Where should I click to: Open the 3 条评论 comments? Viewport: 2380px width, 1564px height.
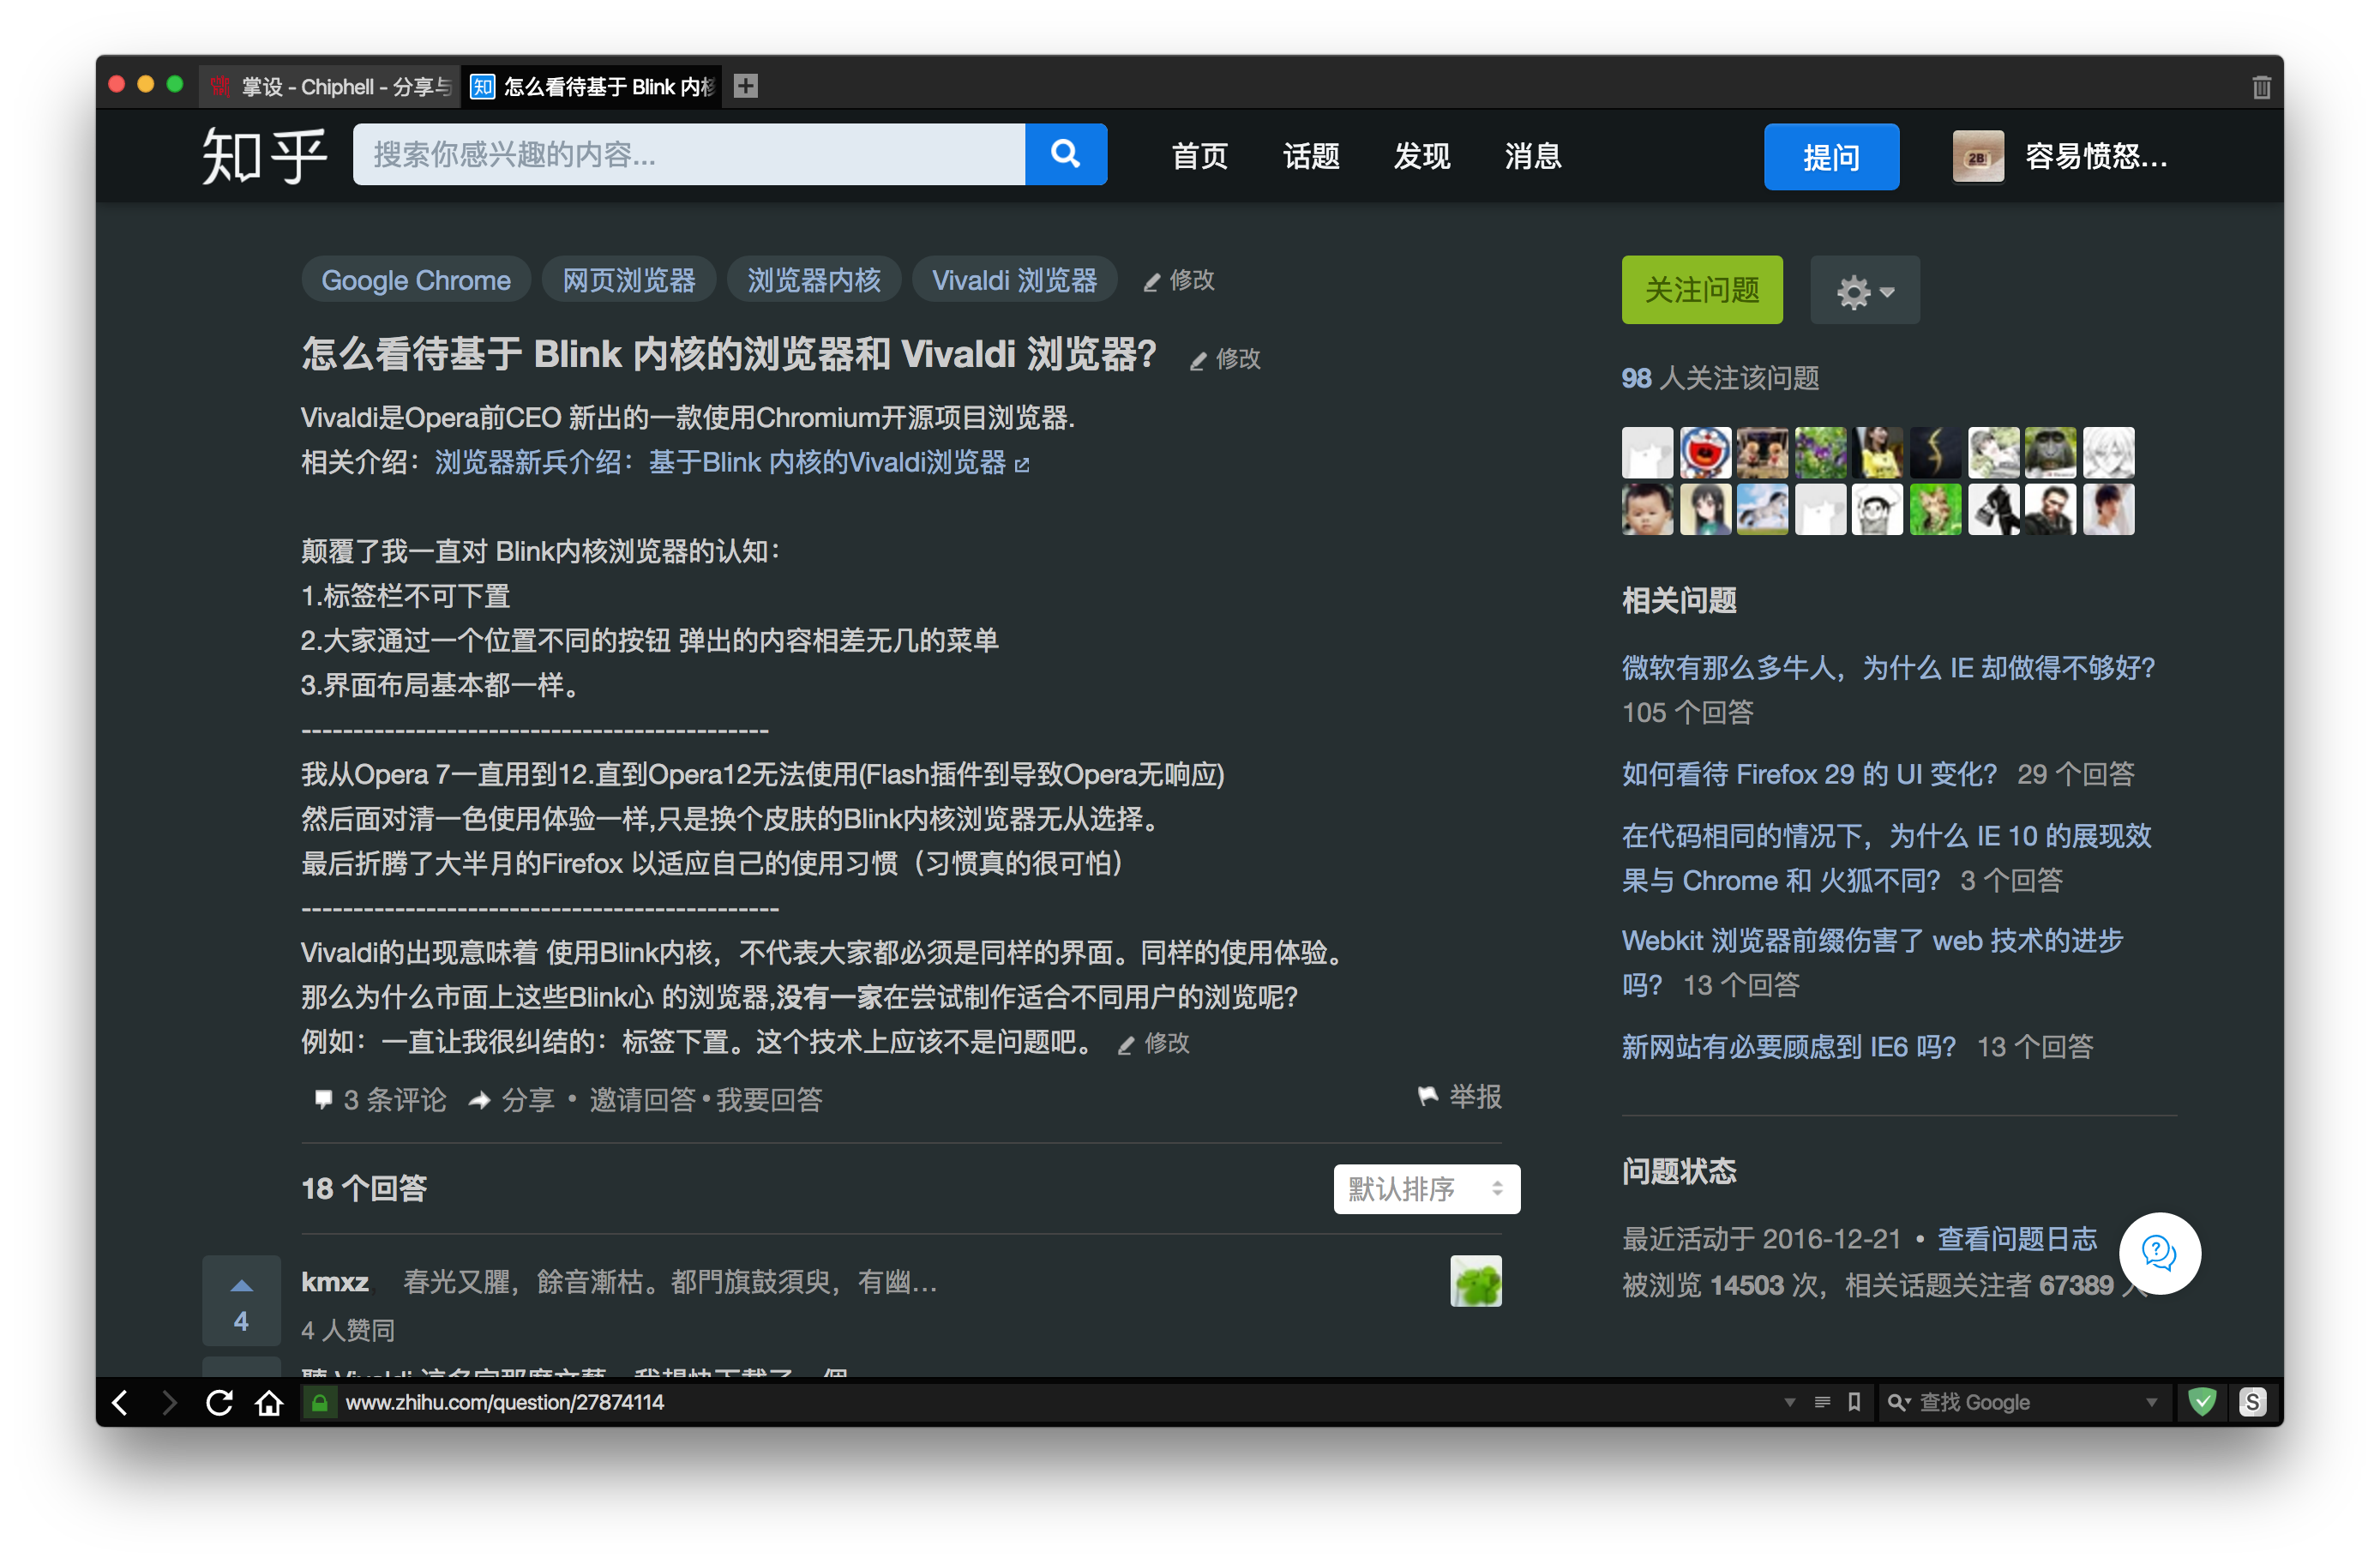click(380, 1099)
